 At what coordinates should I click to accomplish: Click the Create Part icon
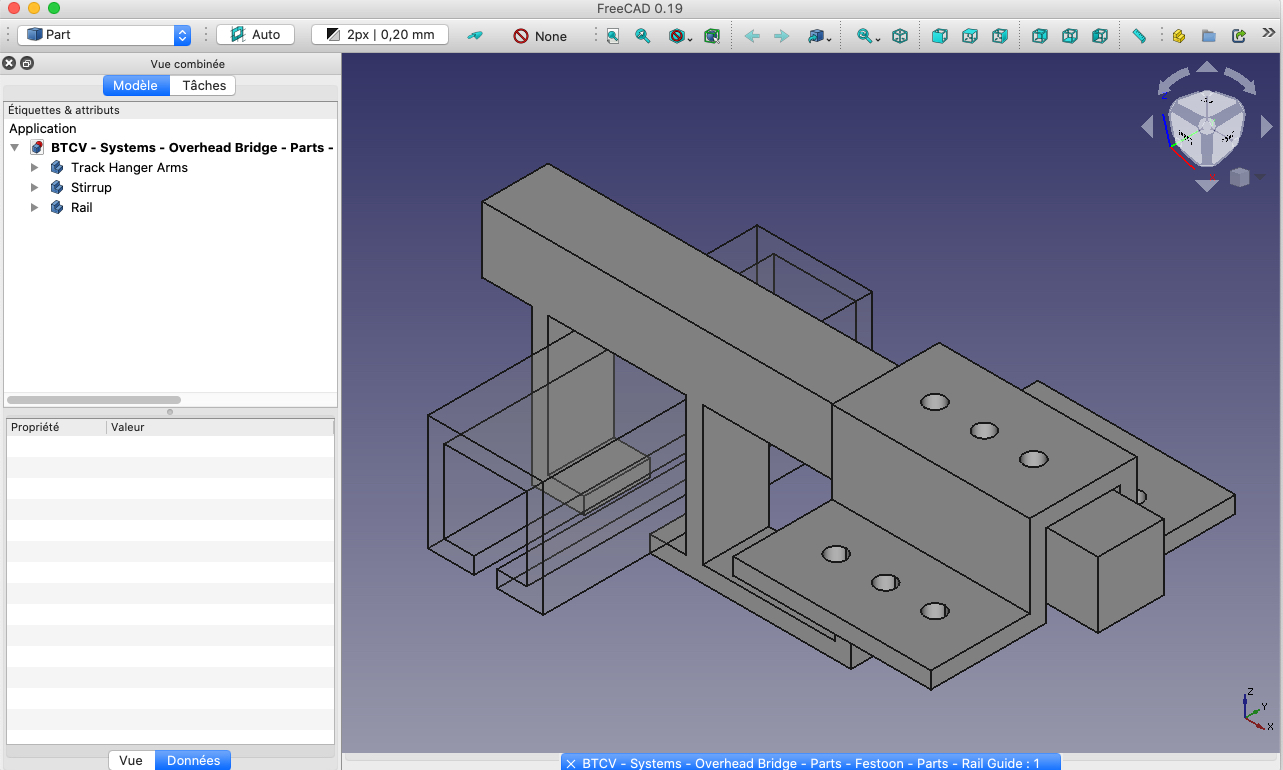(1179, 36)
